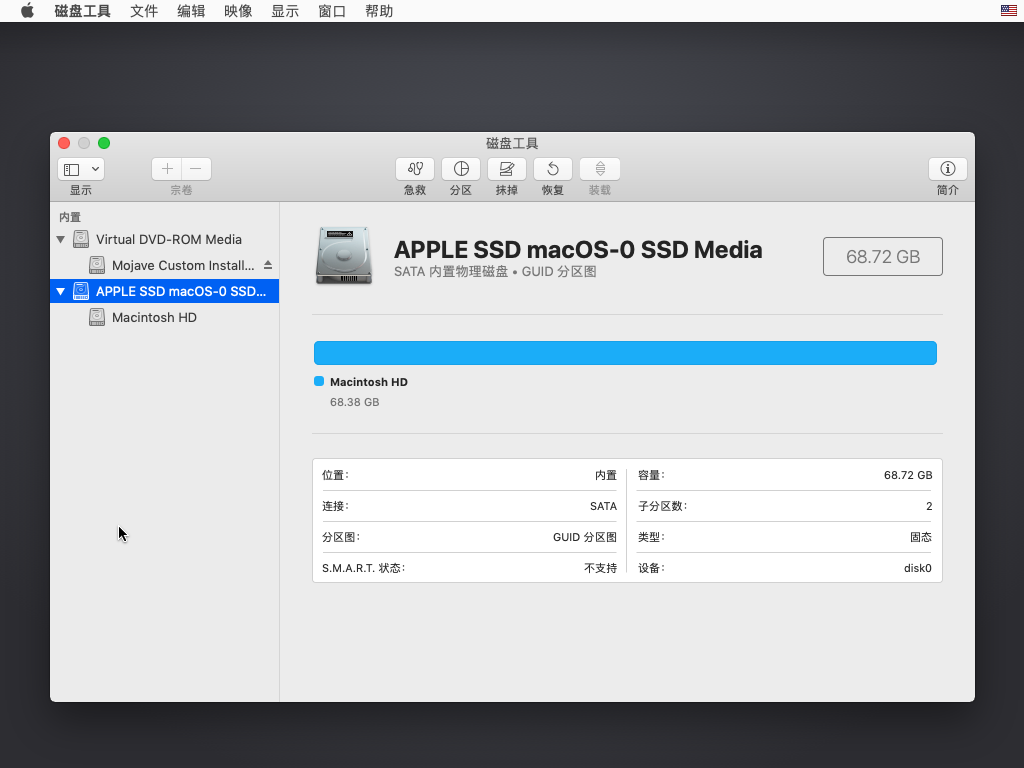
Task: Zoom the window with green button
Action: (x=104, y=143)
